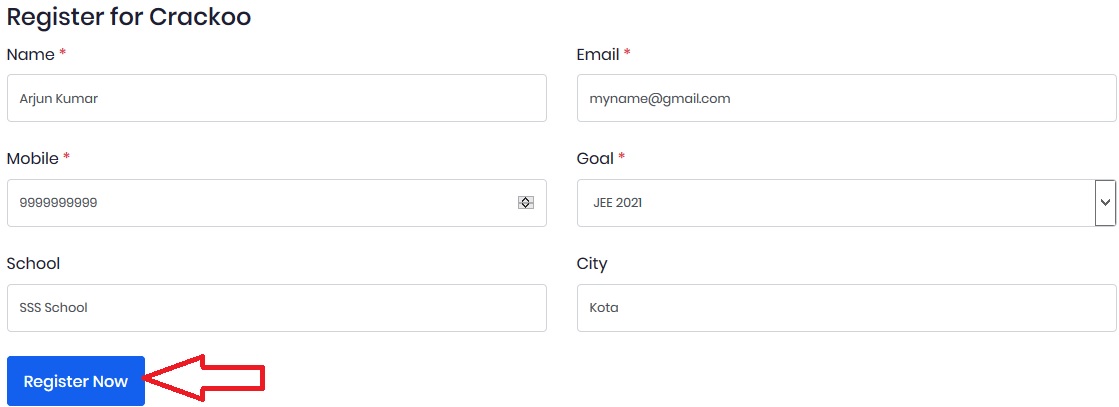Click the Mobile number input field

pyautogui.click(x=277, y=203)
